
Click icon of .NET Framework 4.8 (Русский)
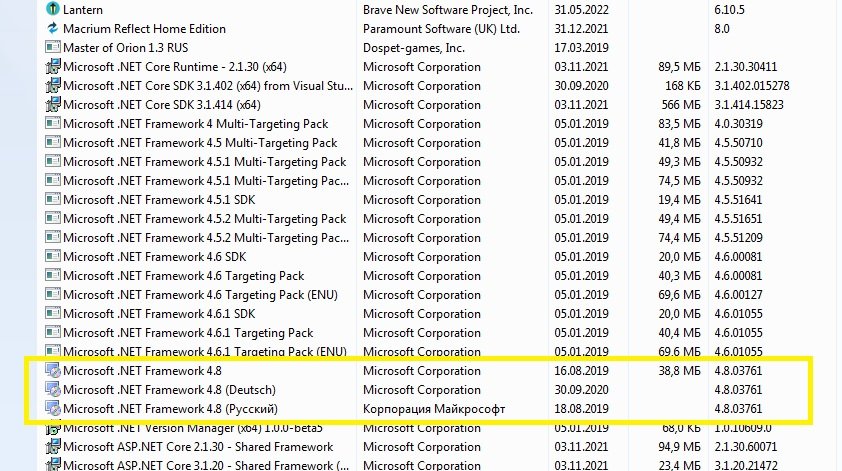(x=53, y=409)
